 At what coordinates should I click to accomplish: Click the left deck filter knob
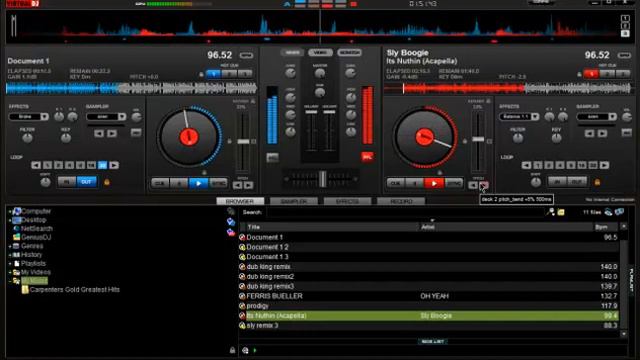27,138
